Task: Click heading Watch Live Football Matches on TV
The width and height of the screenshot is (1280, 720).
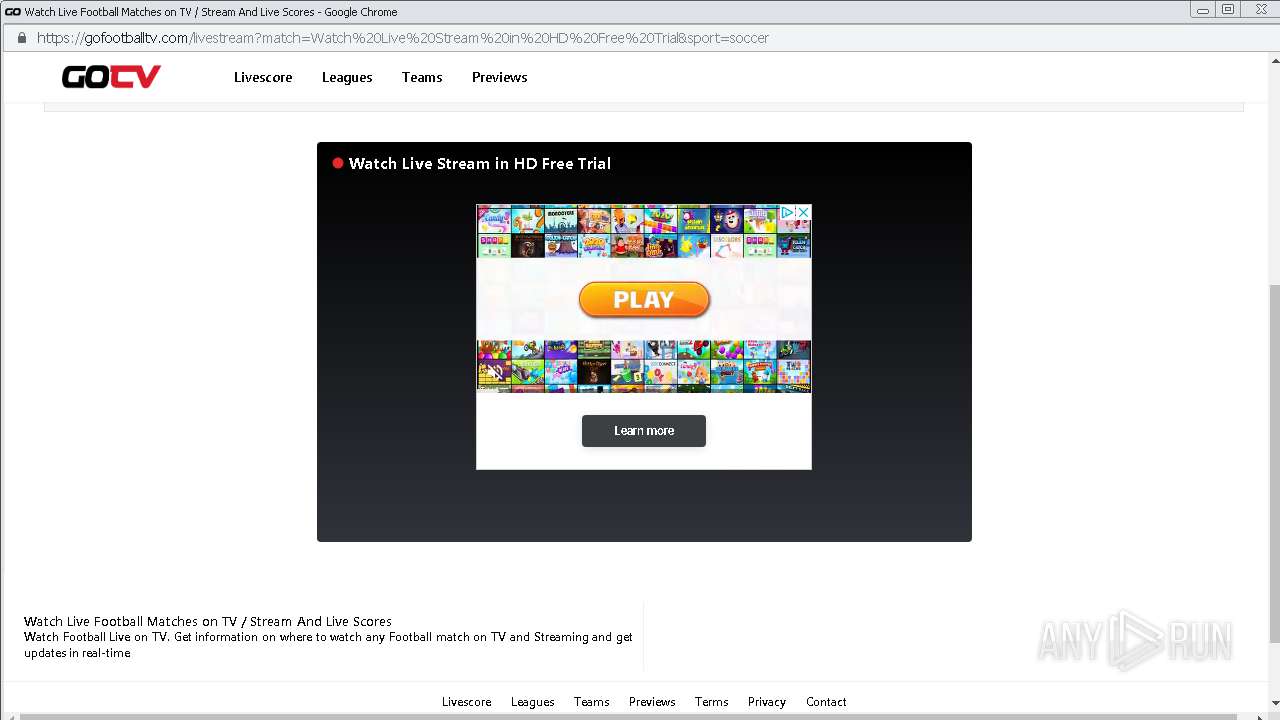Action: tap(208, 621)
